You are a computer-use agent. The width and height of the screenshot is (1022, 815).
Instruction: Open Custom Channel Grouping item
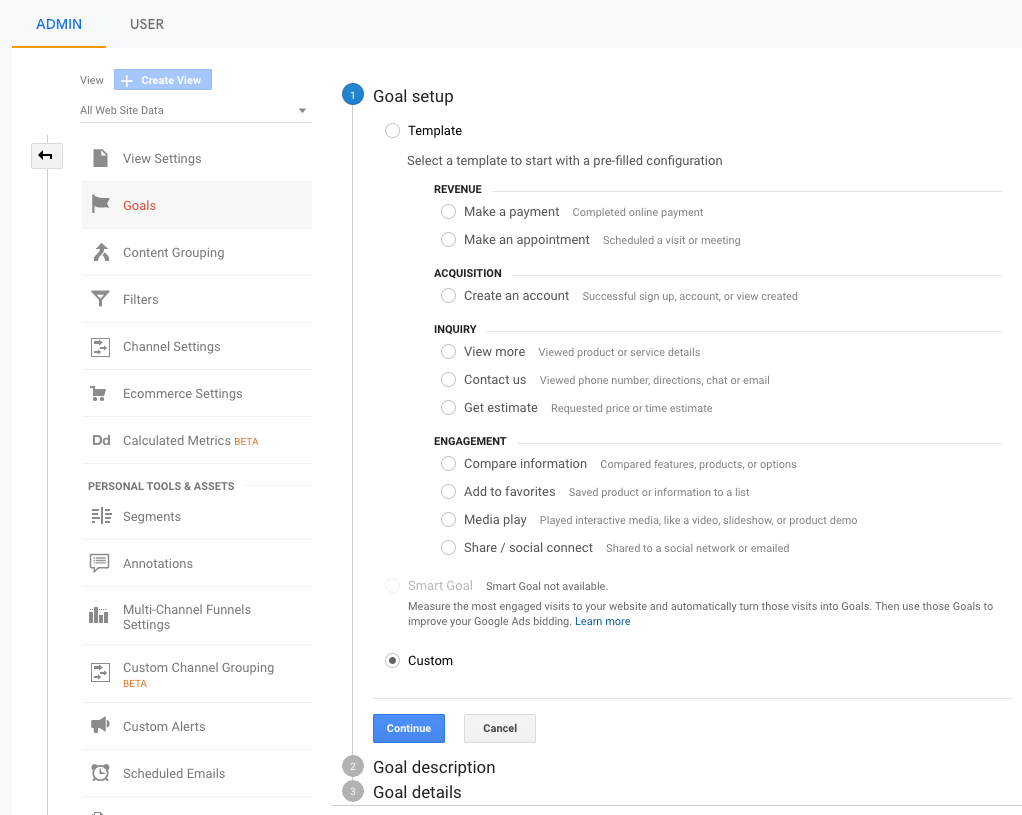point(197,674)
